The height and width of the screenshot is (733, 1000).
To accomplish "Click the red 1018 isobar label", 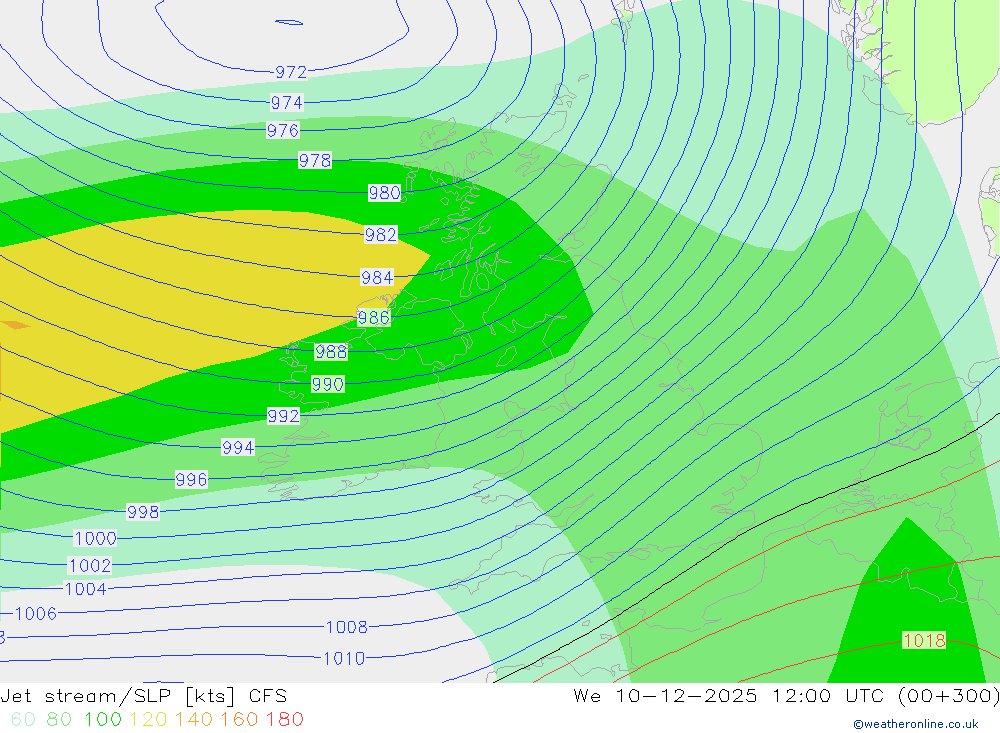I will 924,640.
